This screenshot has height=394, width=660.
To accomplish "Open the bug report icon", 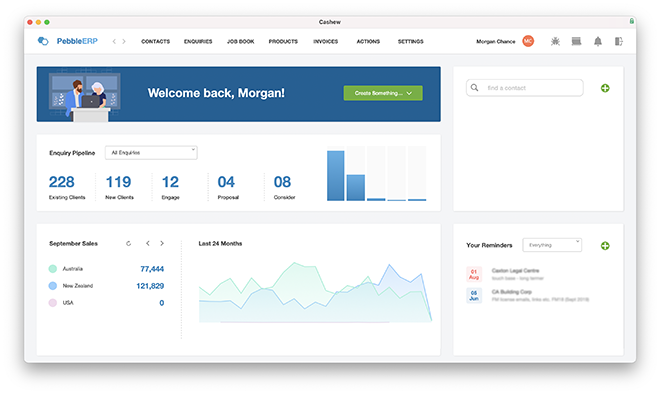I will [x=555, y=41].
